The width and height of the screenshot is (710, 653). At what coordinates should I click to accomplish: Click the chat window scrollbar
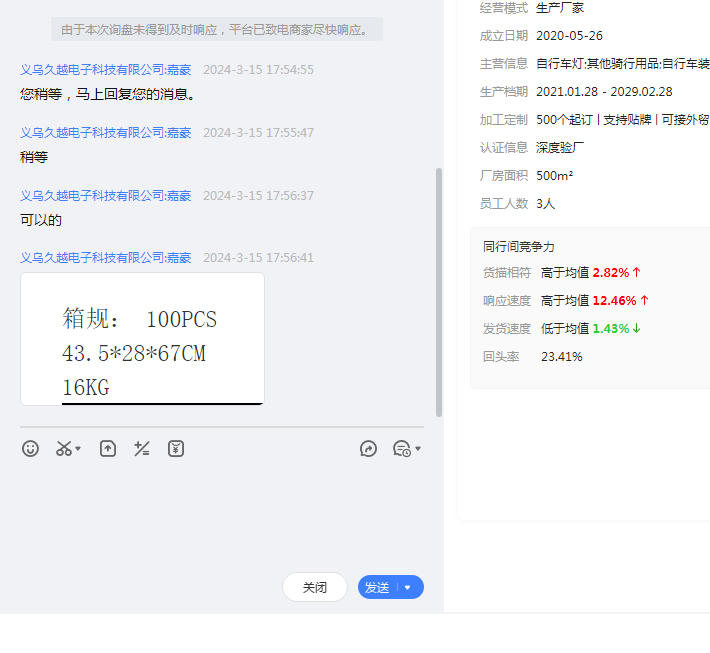[x=438, y=290]
